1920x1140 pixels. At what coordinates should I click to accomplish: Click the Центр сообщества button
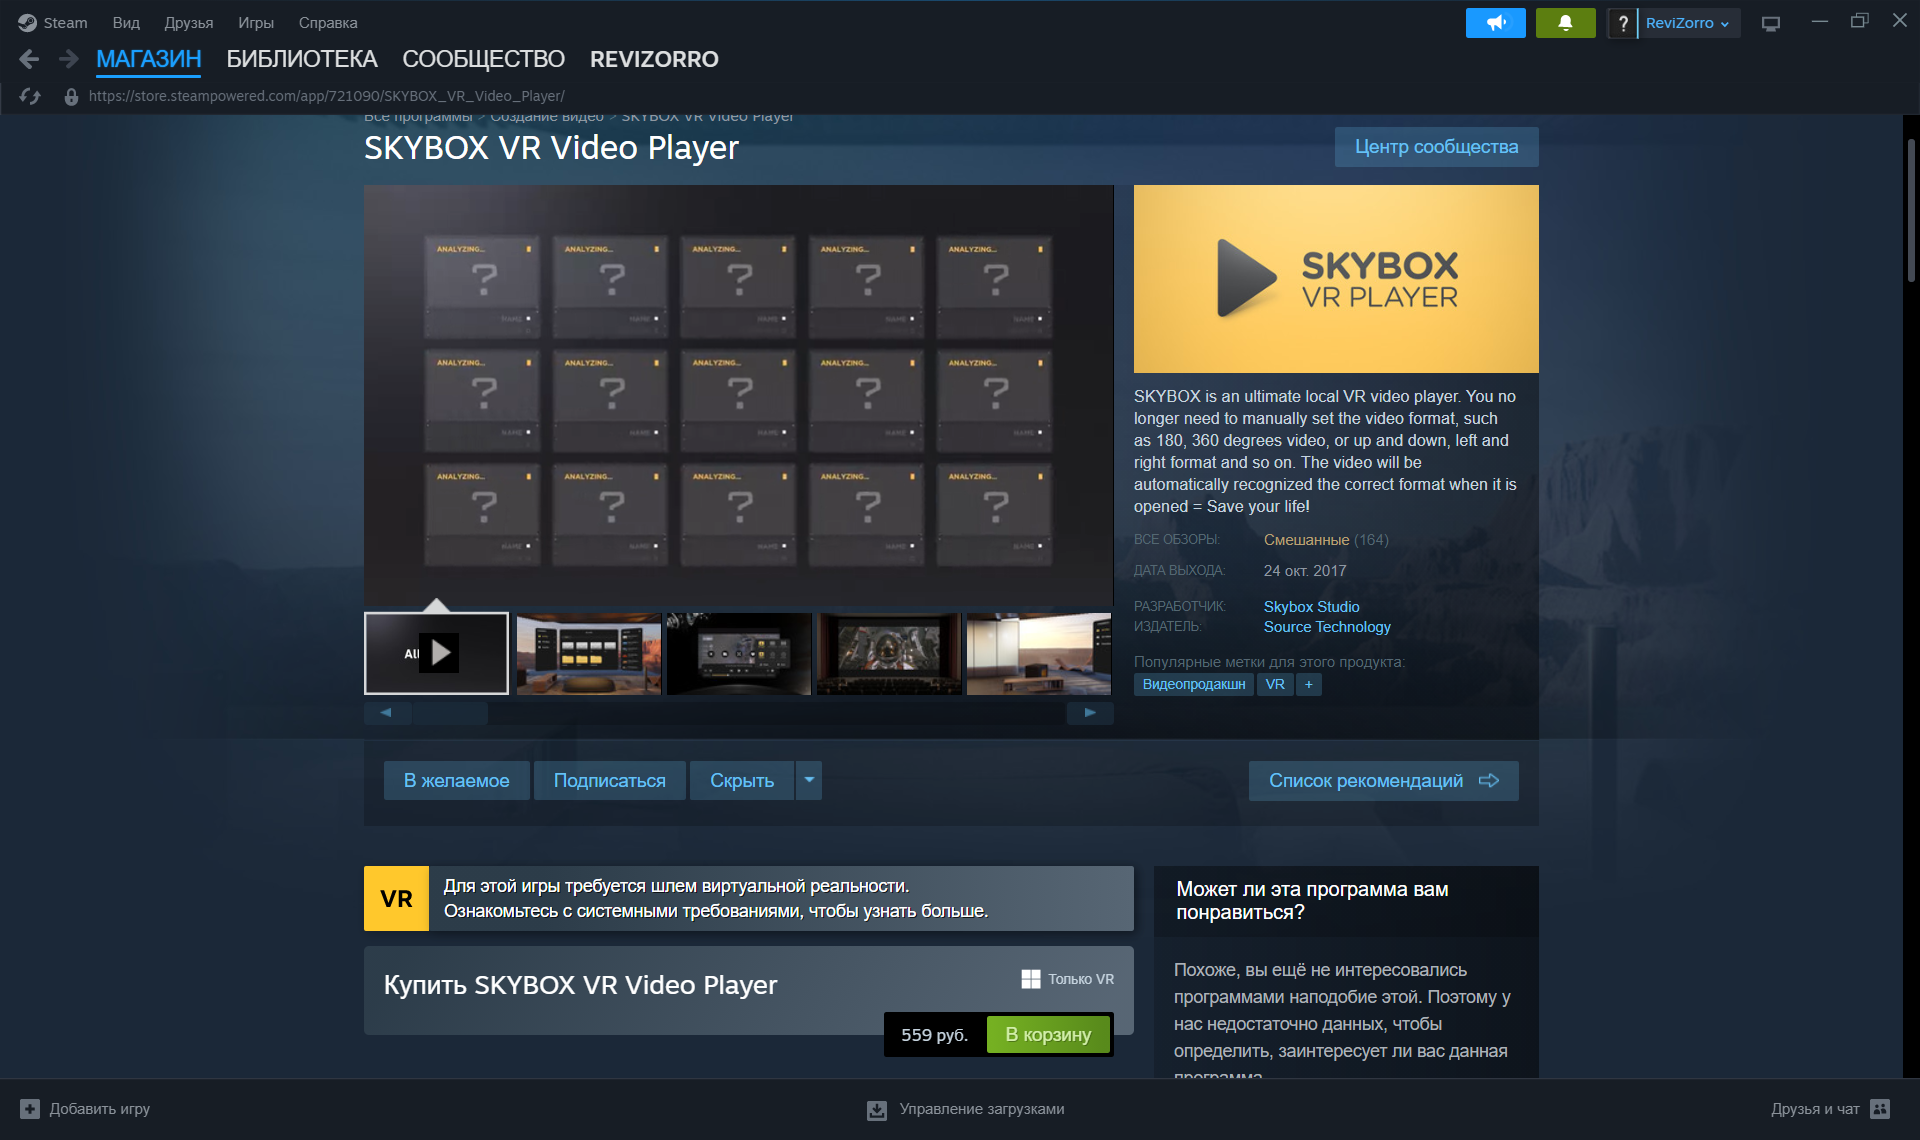tap(1436, 147)
